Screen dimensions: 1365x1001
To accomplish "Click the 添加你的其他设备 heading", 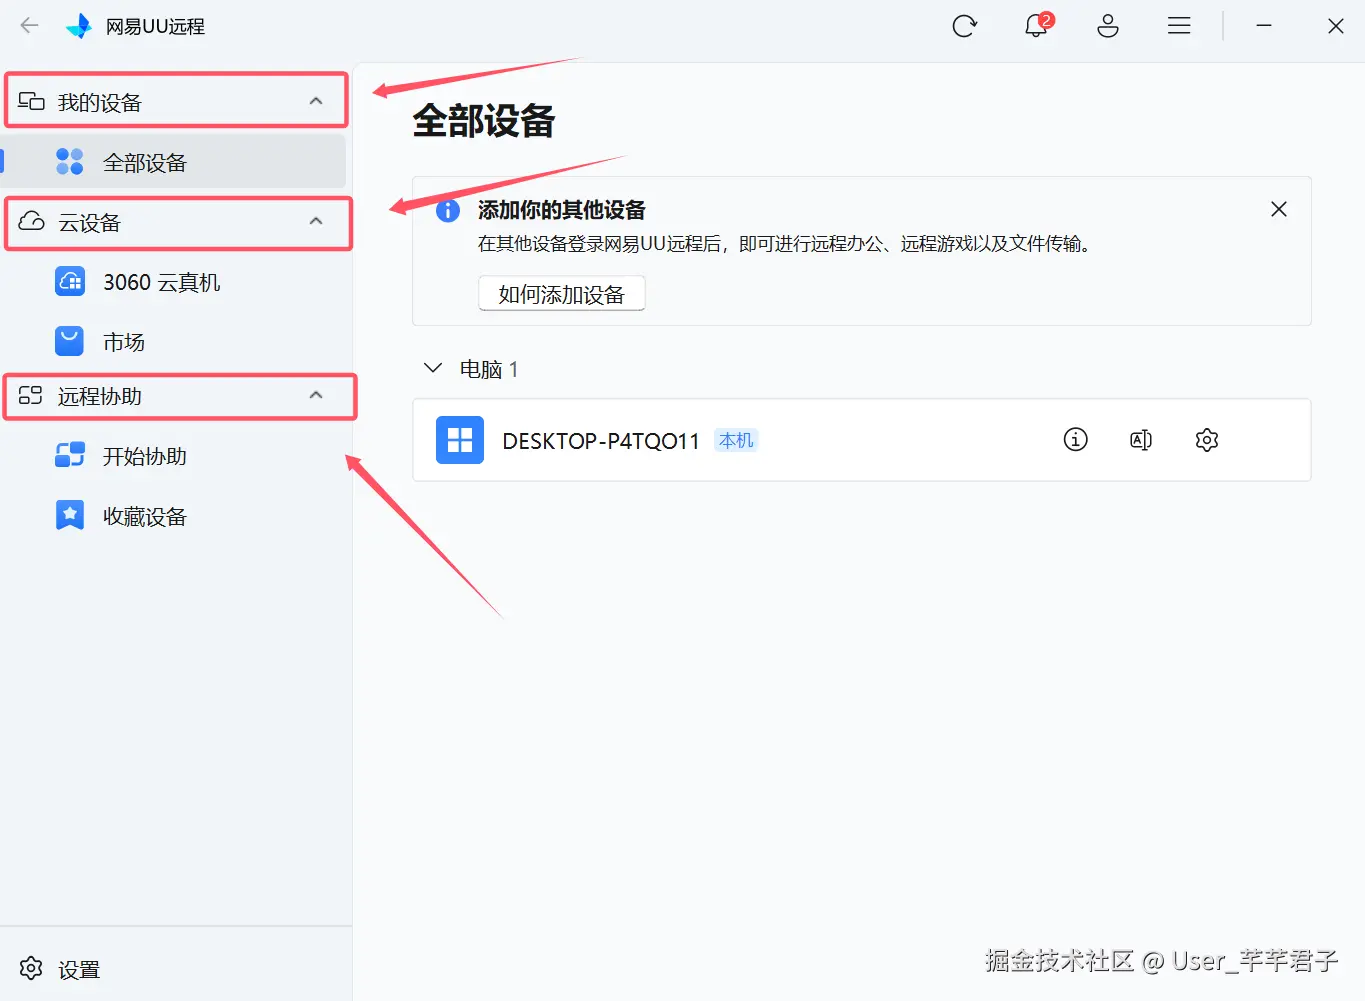I will pos(562,210).
